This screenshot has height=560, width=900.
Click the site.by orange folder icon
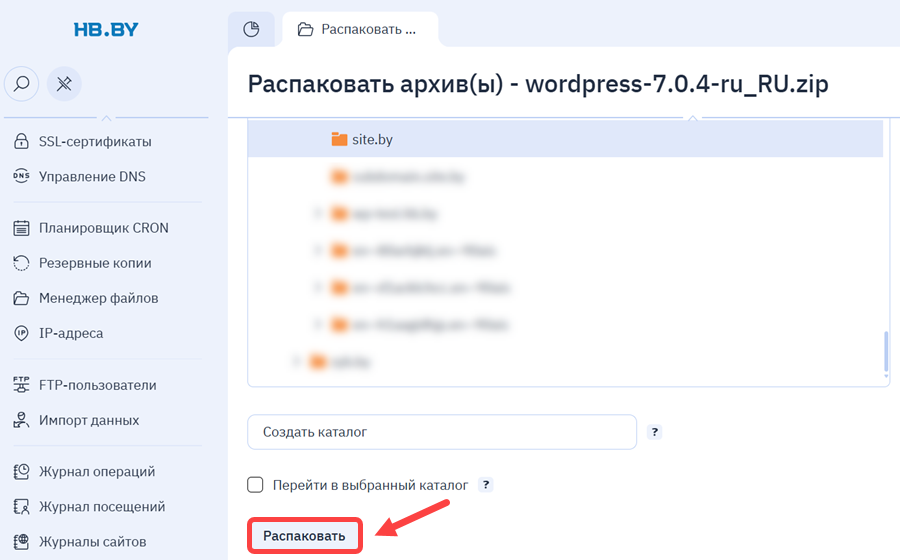tap(339, 139)
